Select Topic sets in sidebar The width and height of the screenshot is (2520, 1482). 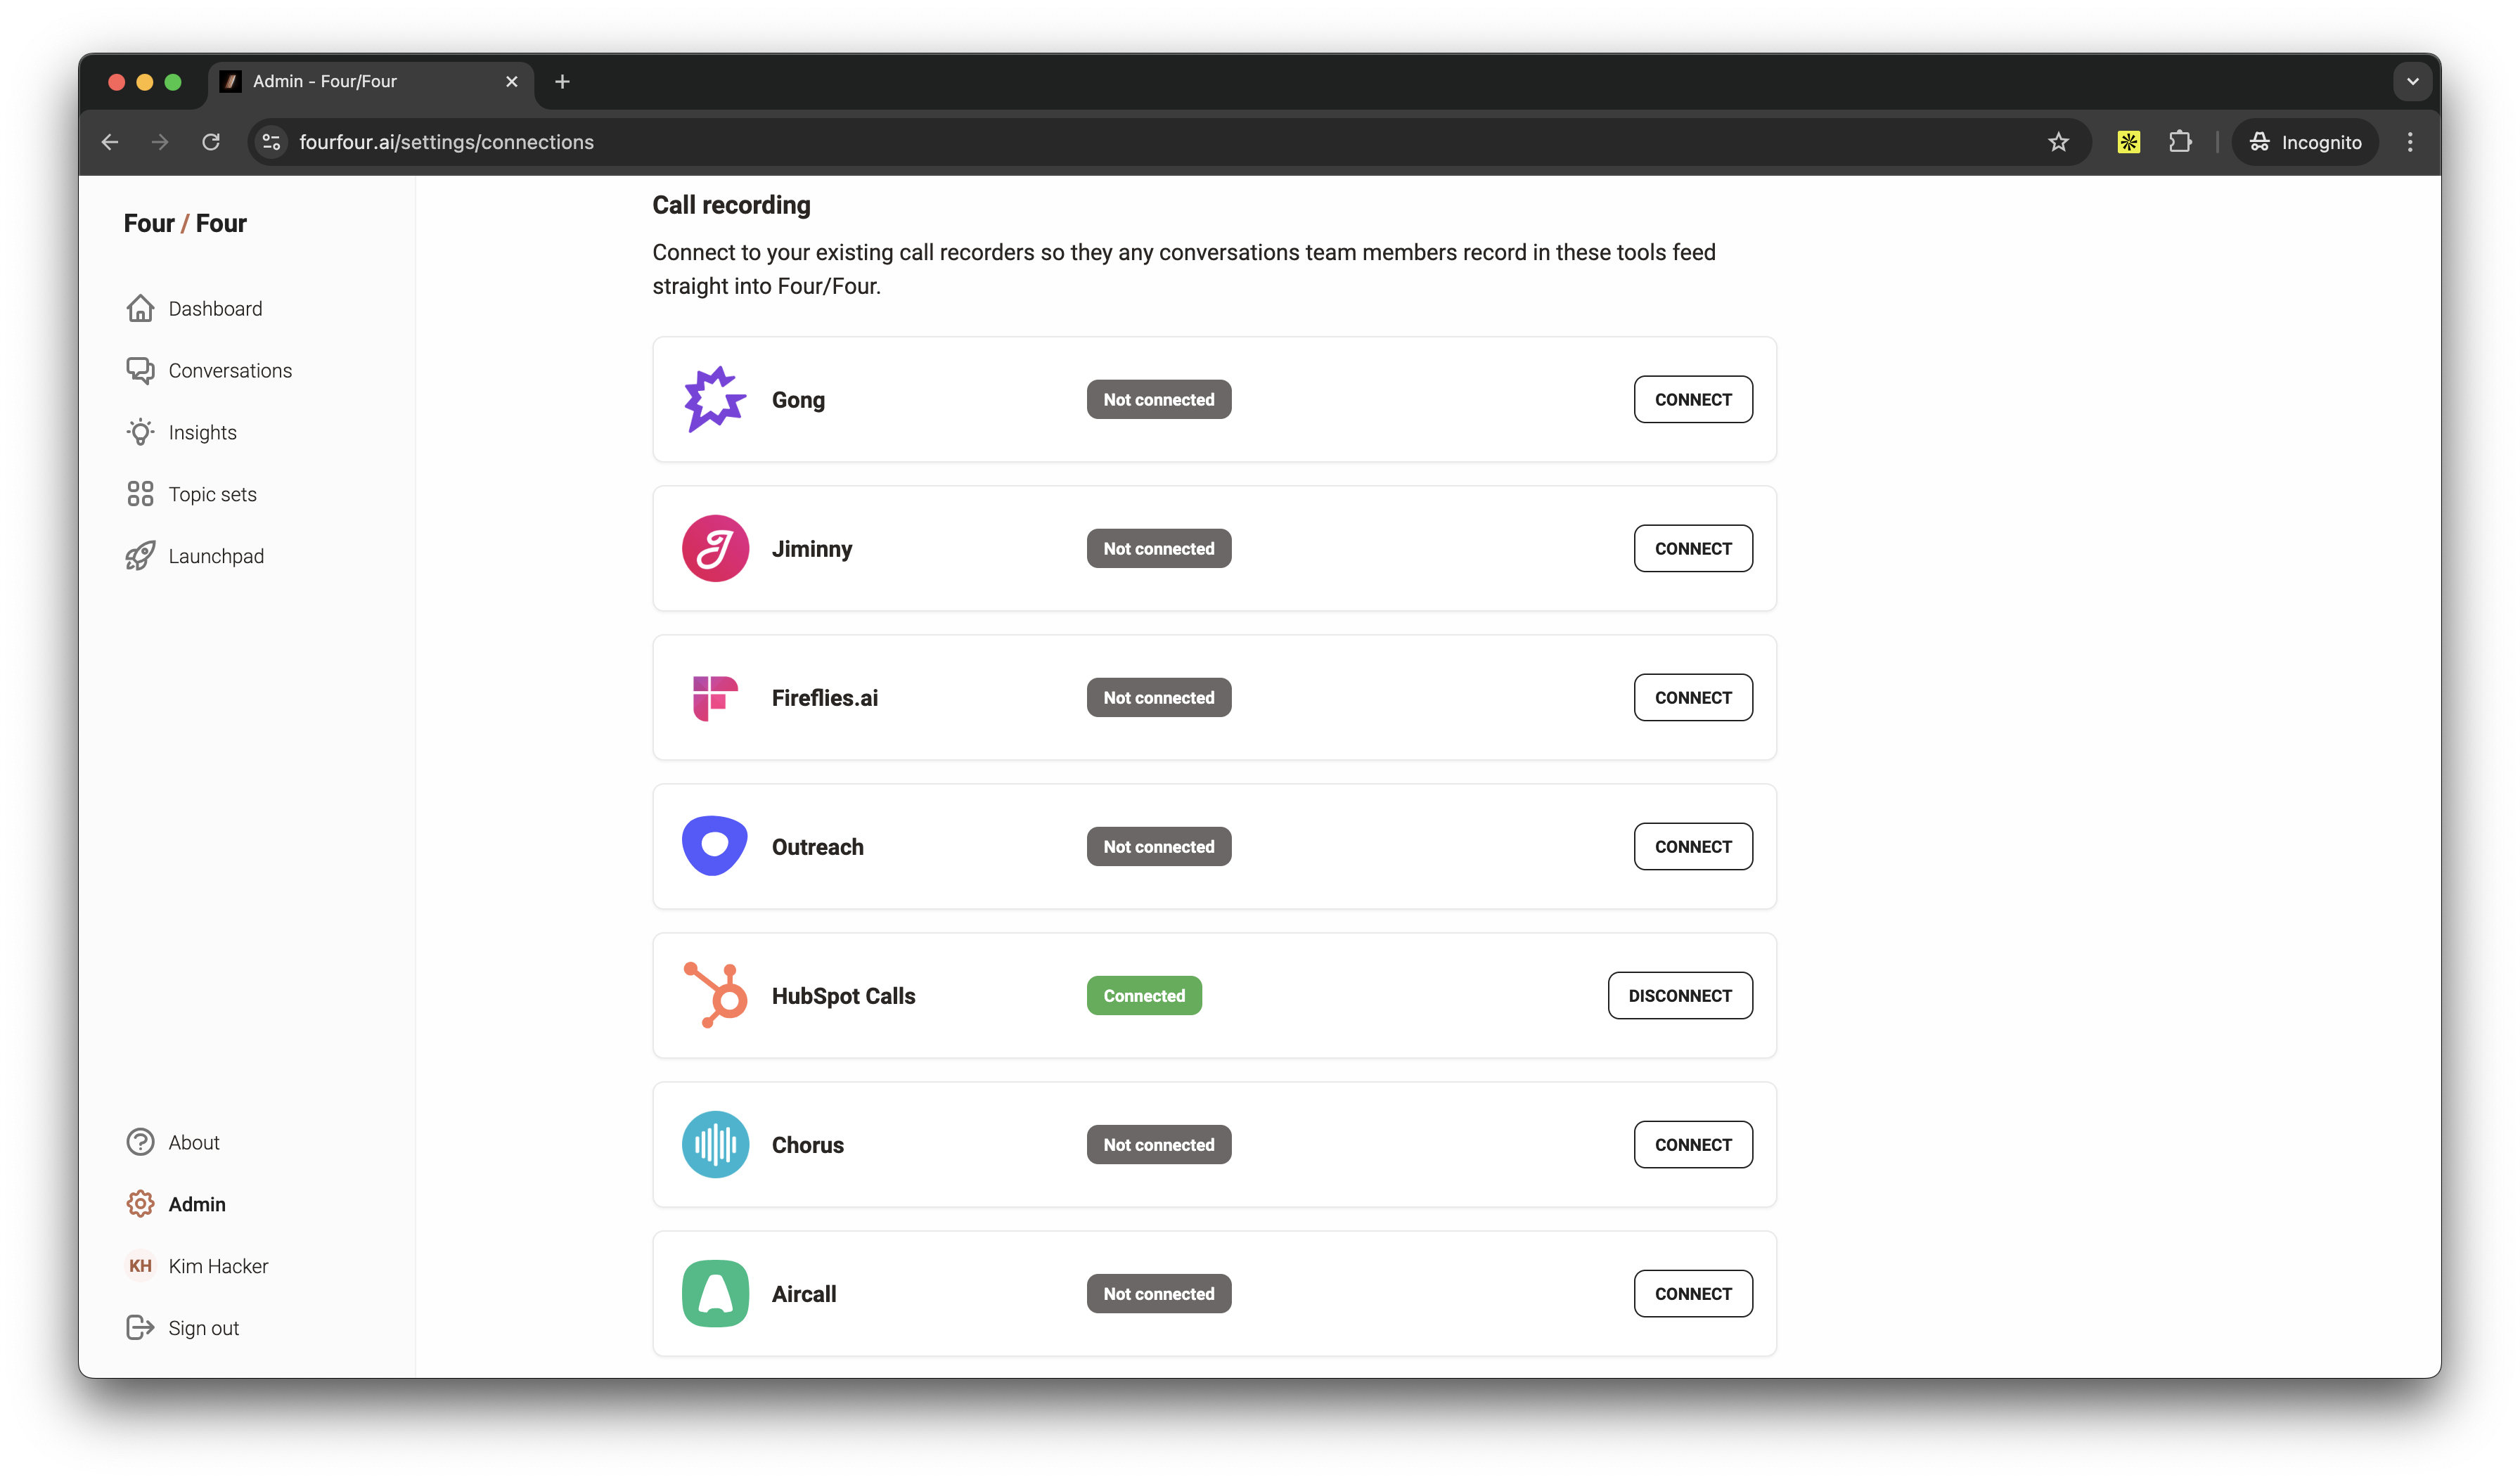tap(212, 494)
